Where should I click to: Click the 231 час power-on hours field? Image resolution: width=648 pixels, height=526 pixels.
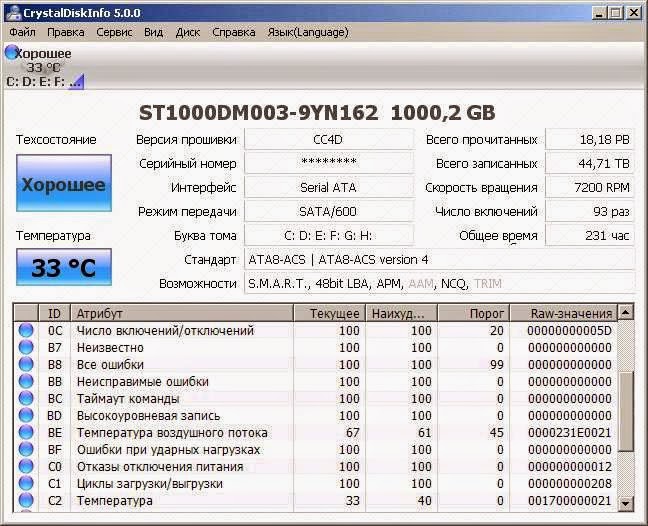[x=590, y=235]
